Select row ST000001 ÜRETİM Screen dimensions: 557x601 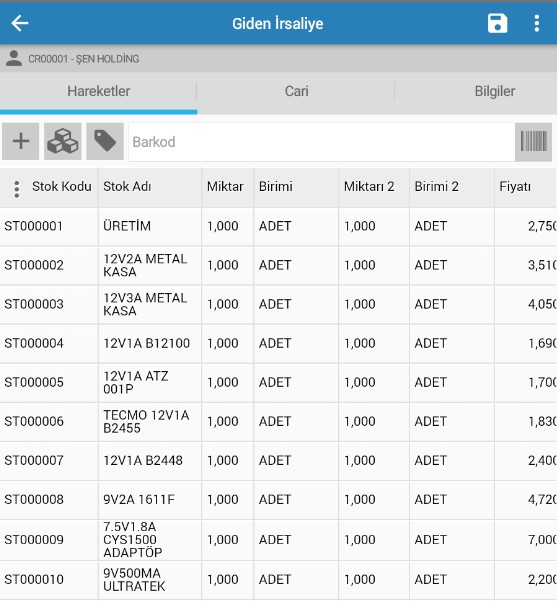pyautogui.click(x=278, y=226)
